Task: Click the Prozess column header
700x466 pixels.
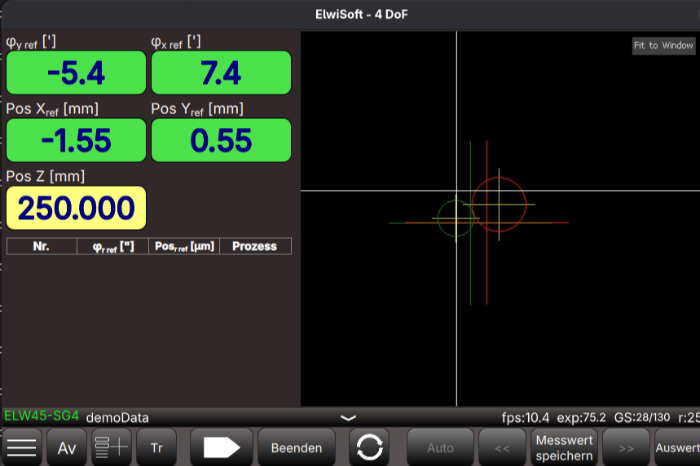Action: point(255,246)
